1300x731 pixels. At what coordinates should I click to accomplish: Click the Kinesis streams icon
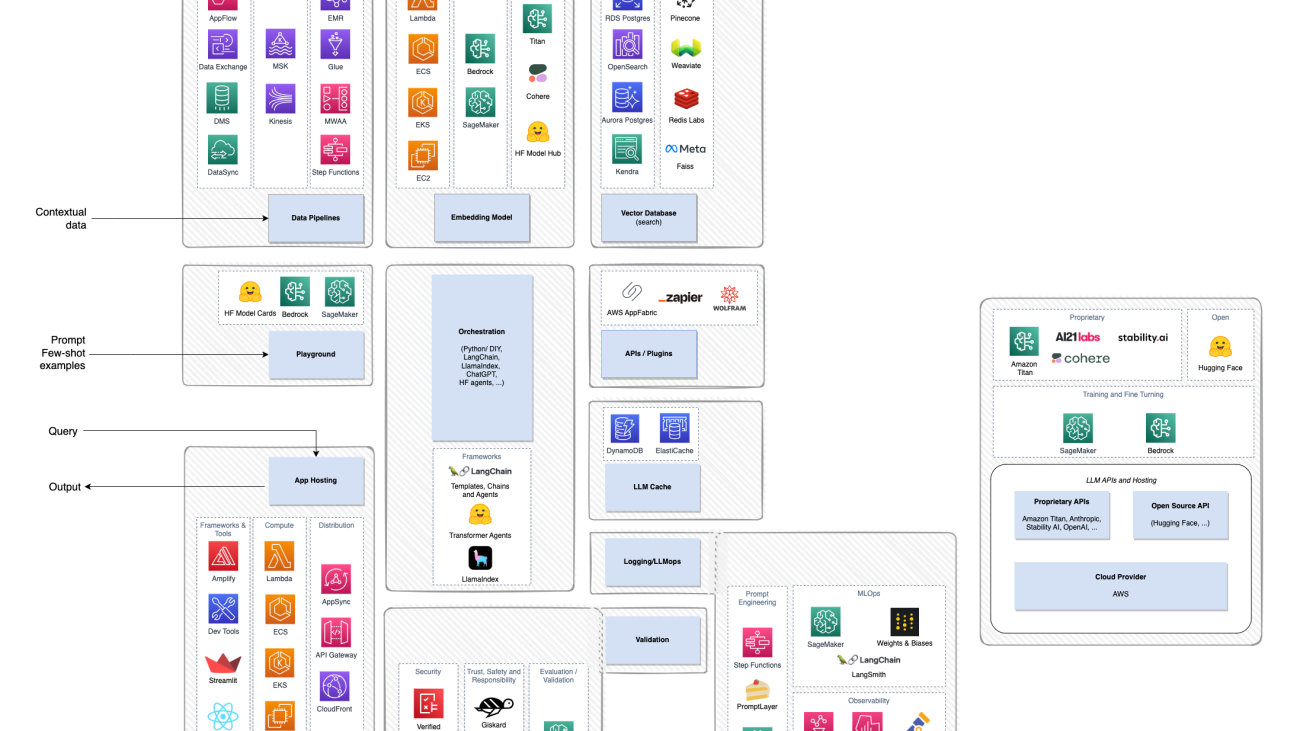coord(280,98)
